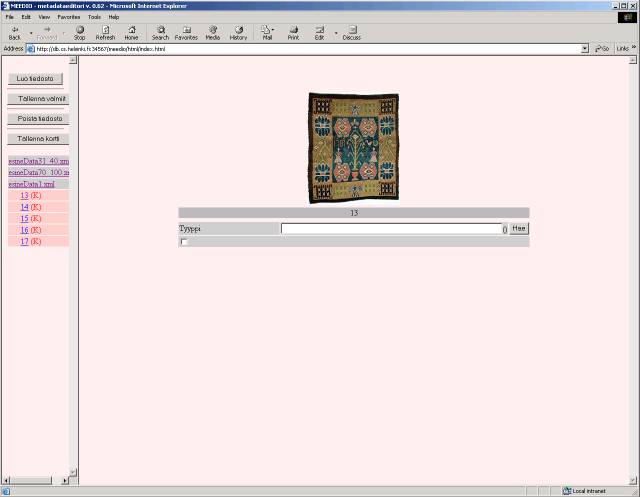Open the Home toolbar icon

click(x=131, y=33)
